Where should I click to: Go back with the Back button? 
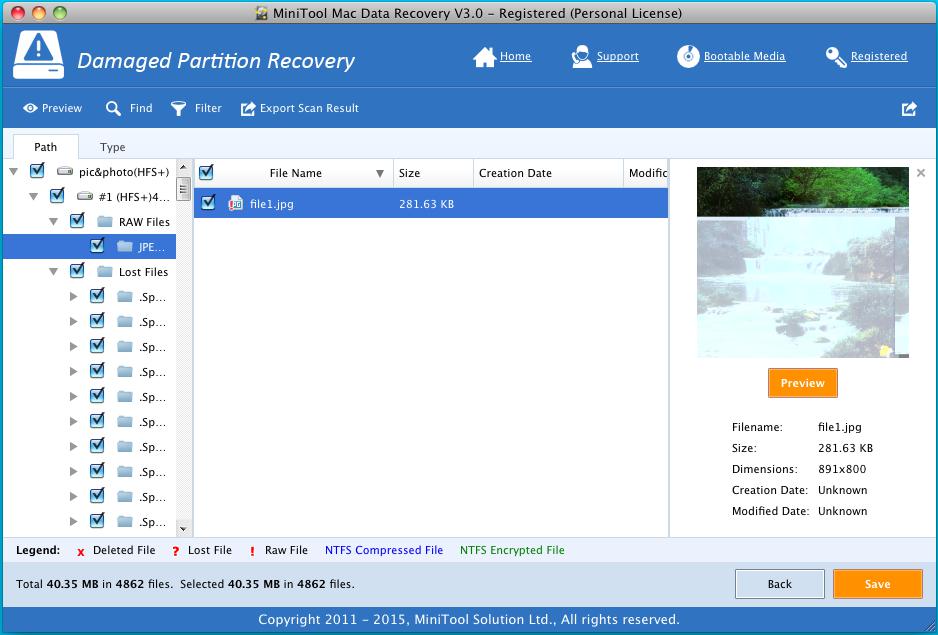pyautogui.click(x=779, y=584)
